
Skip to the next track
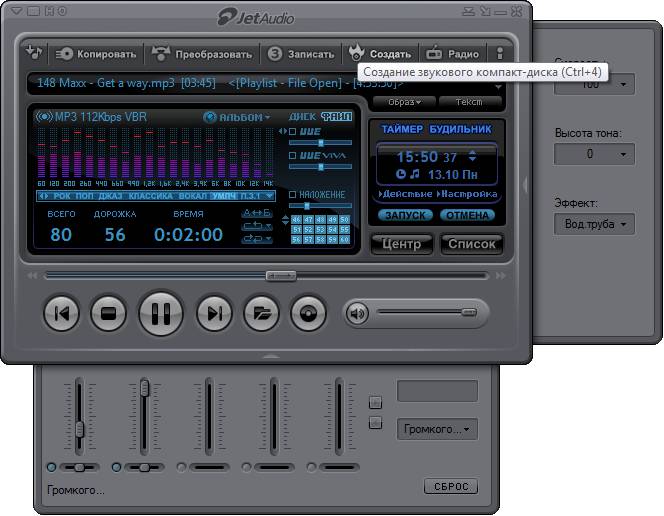[x=215, y=313]
